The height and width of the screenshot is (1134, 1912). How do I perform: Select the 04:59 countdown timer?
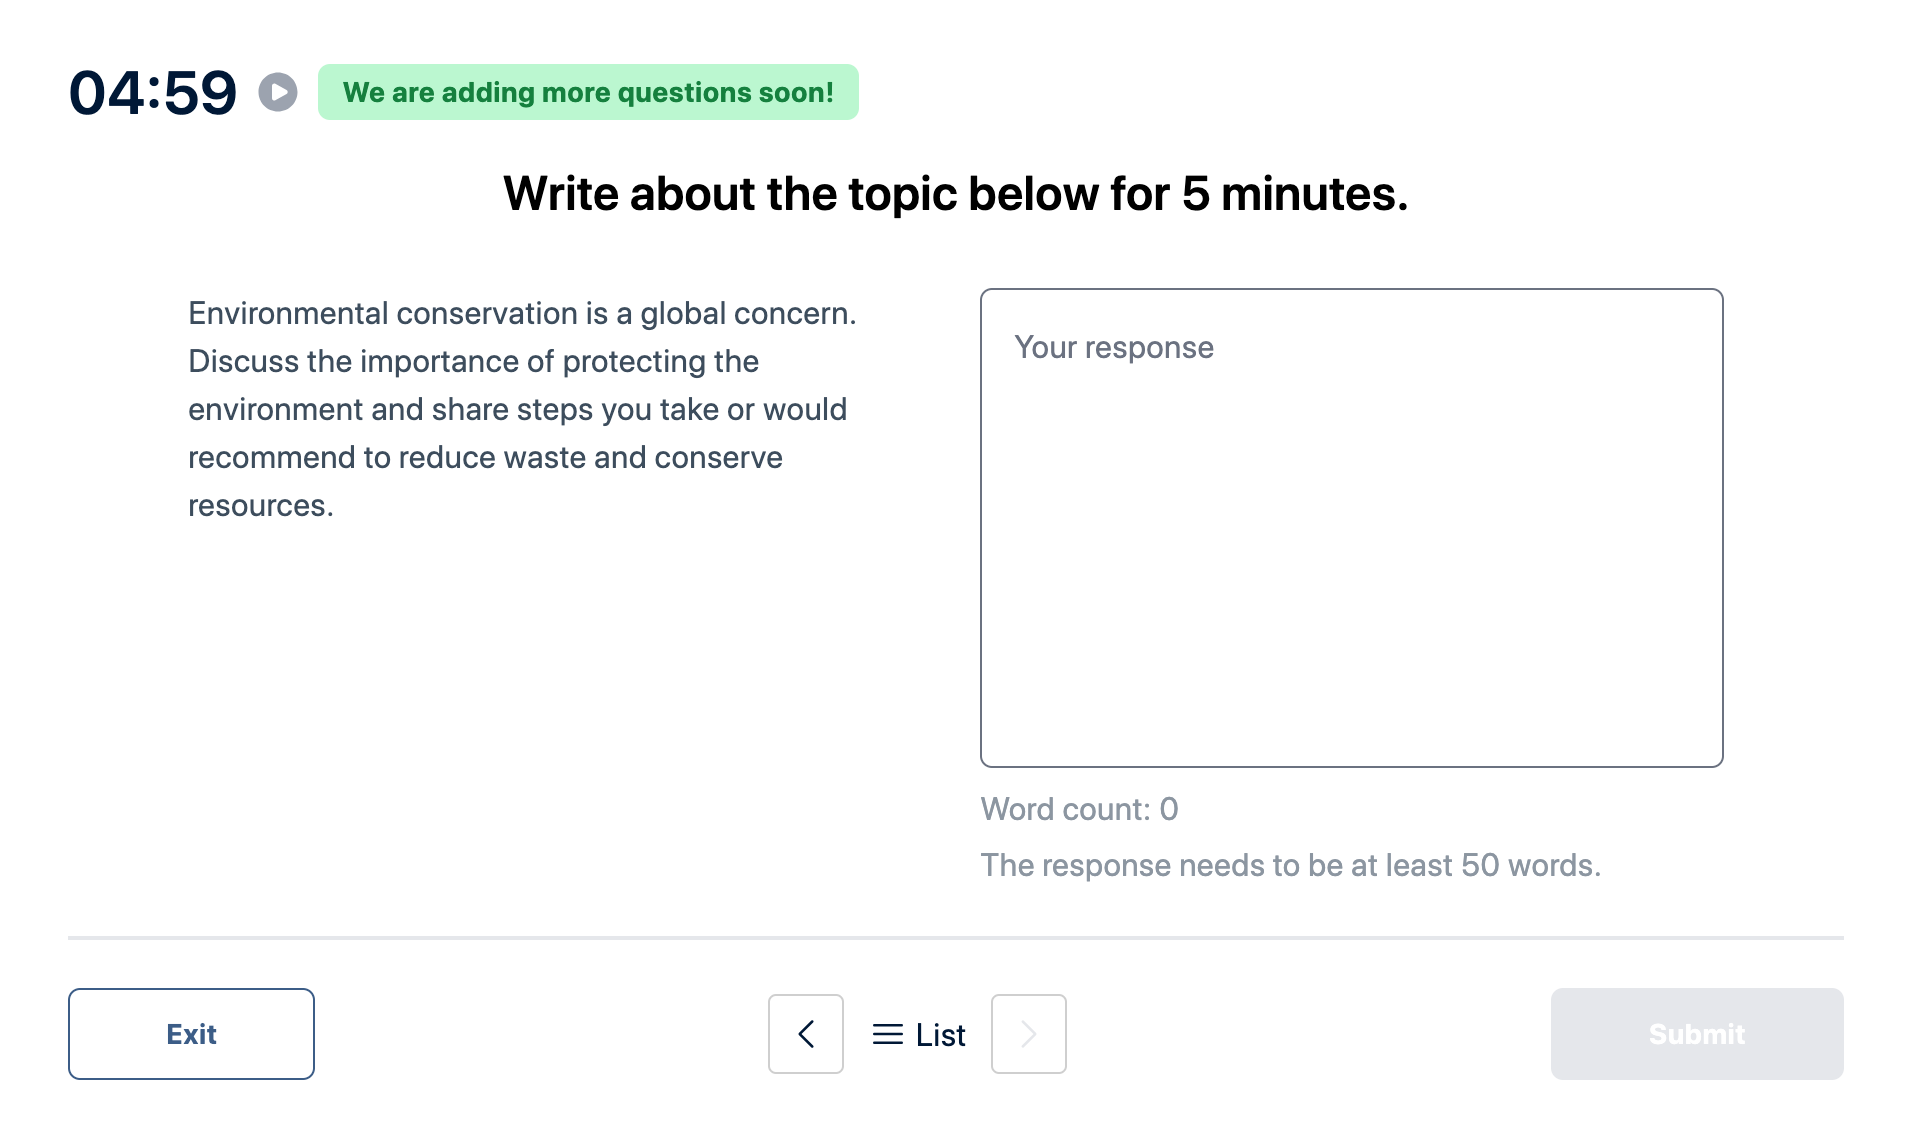click(x=153, y=93)
